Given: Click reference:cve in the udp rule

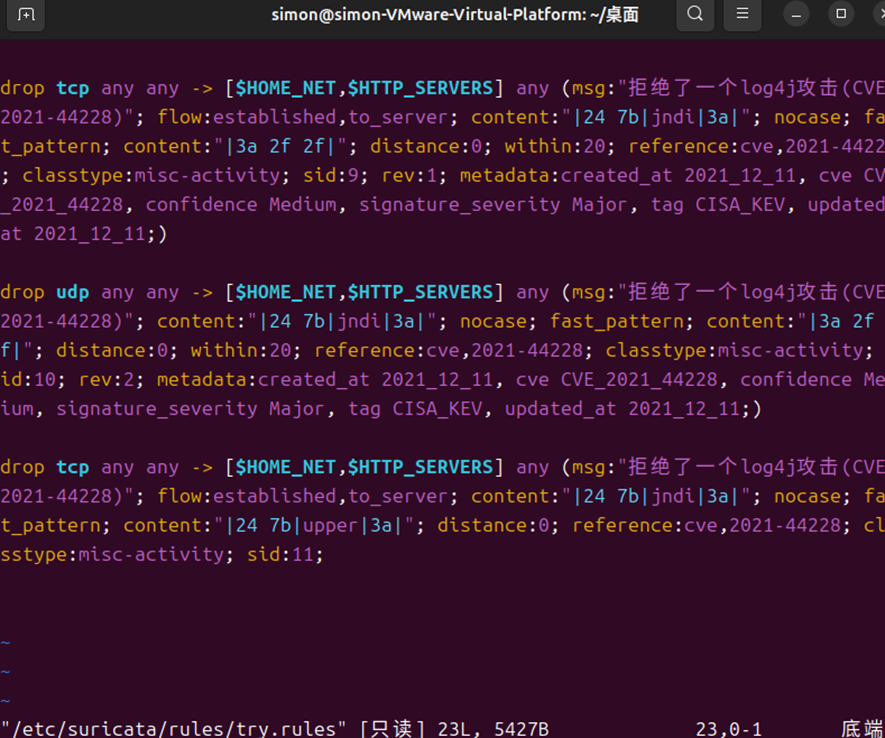Looking at the screenshot, I should click(386, 350).
